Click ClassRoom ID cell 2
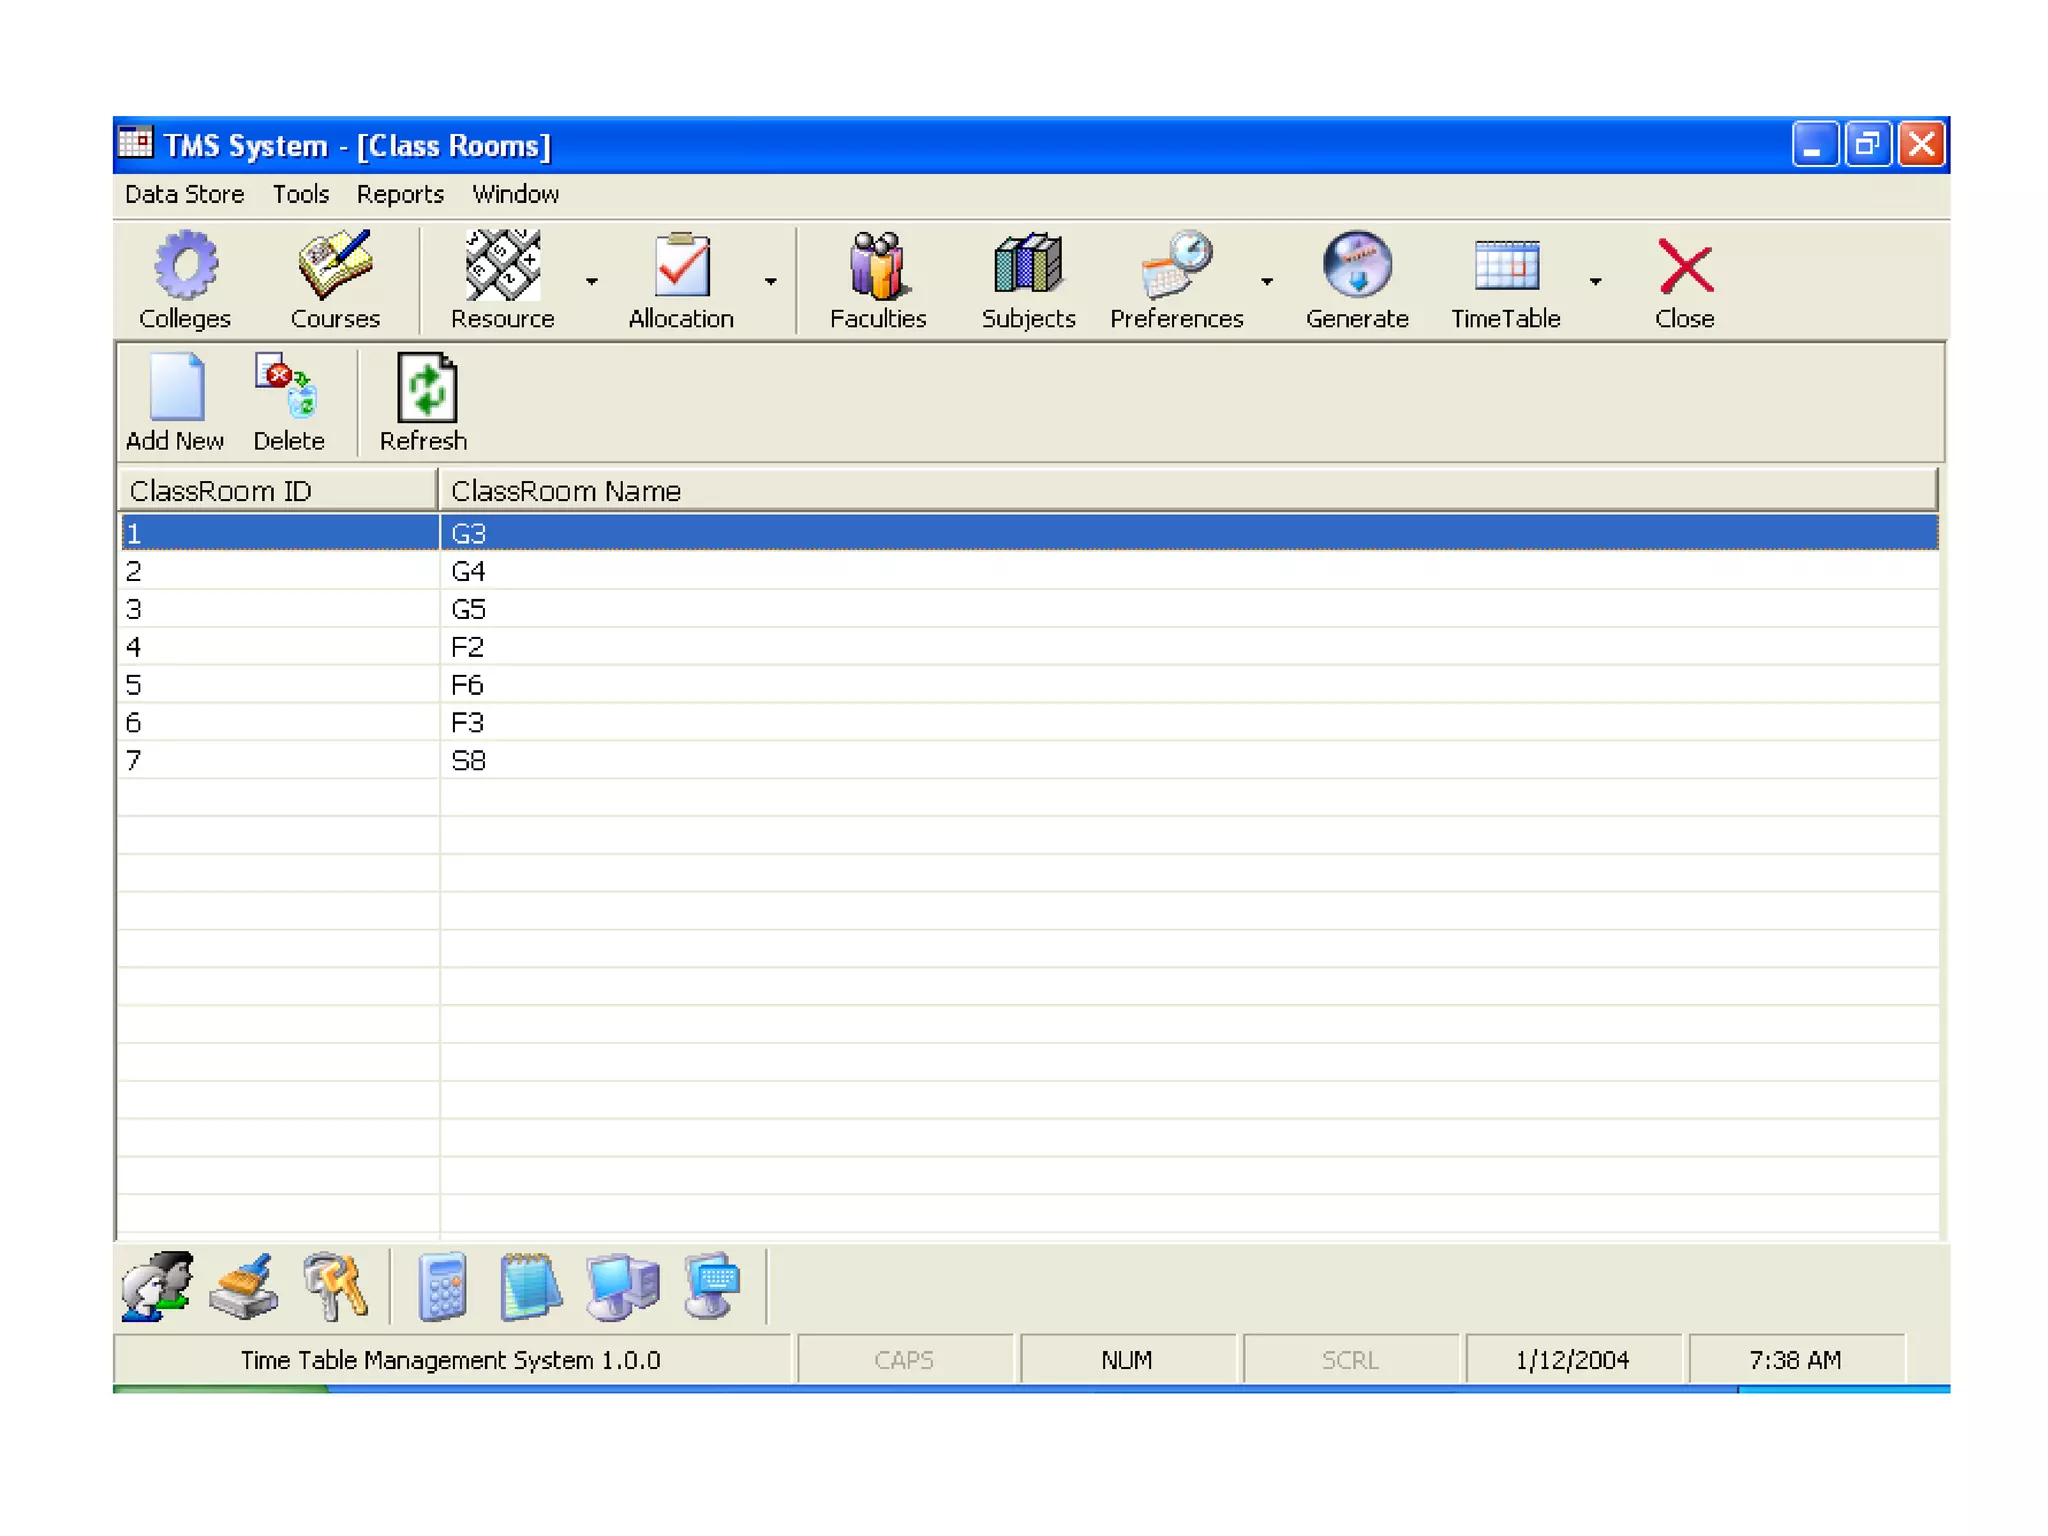Image resolution: width=2048 pixels, height=1536 pixels. (279, 571)
